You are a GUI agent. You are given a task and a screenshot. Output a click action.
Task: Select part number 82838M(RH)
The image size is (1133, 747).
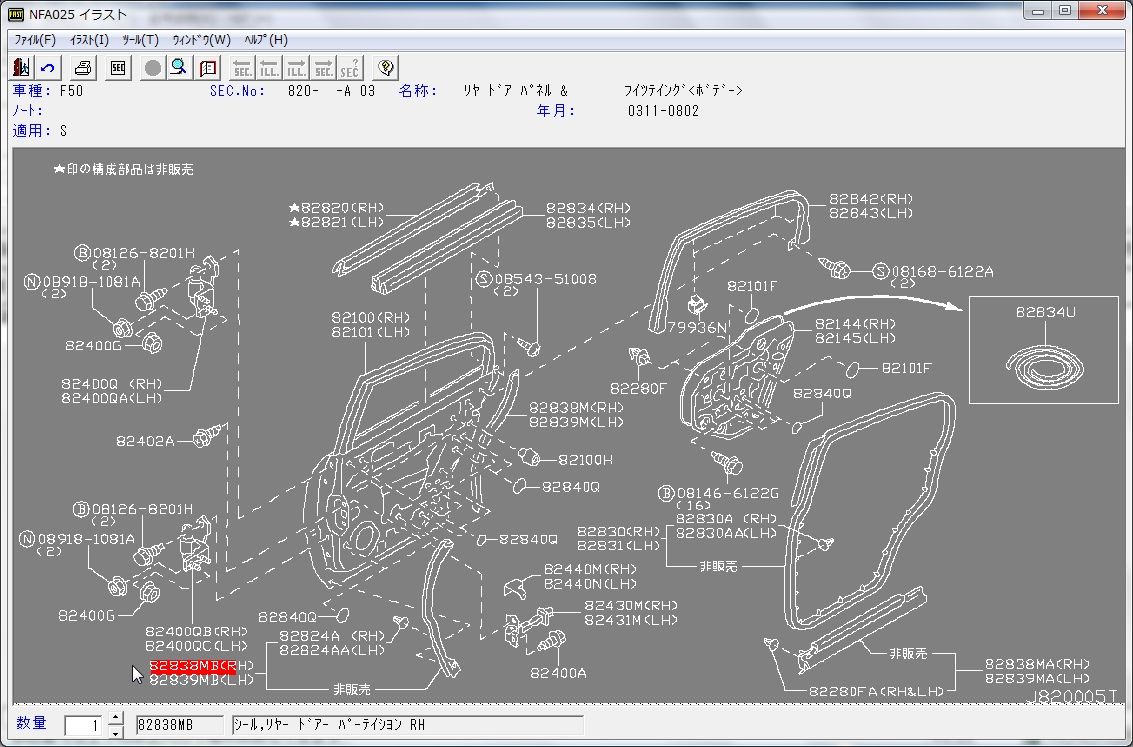(576, 407)
